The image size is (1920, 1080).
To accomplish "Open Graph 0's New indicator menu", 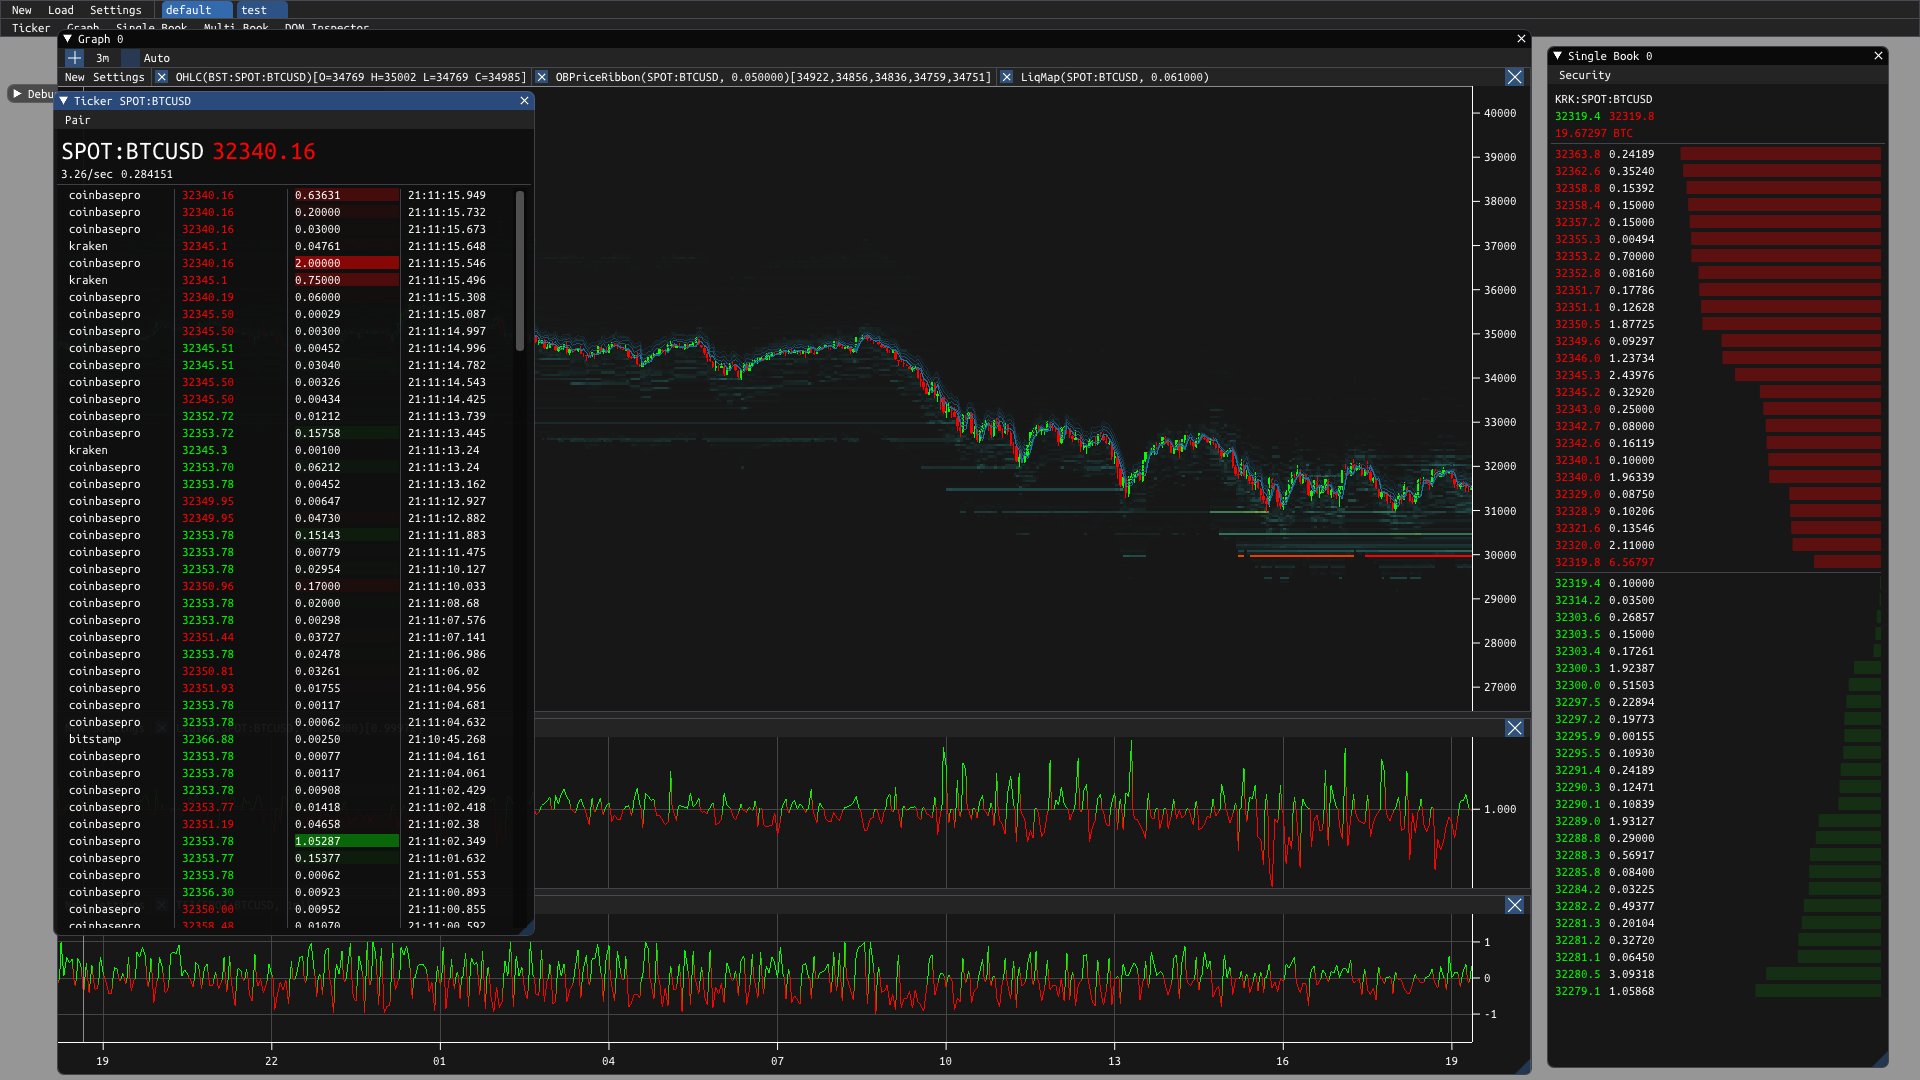I will click(75, 77).
